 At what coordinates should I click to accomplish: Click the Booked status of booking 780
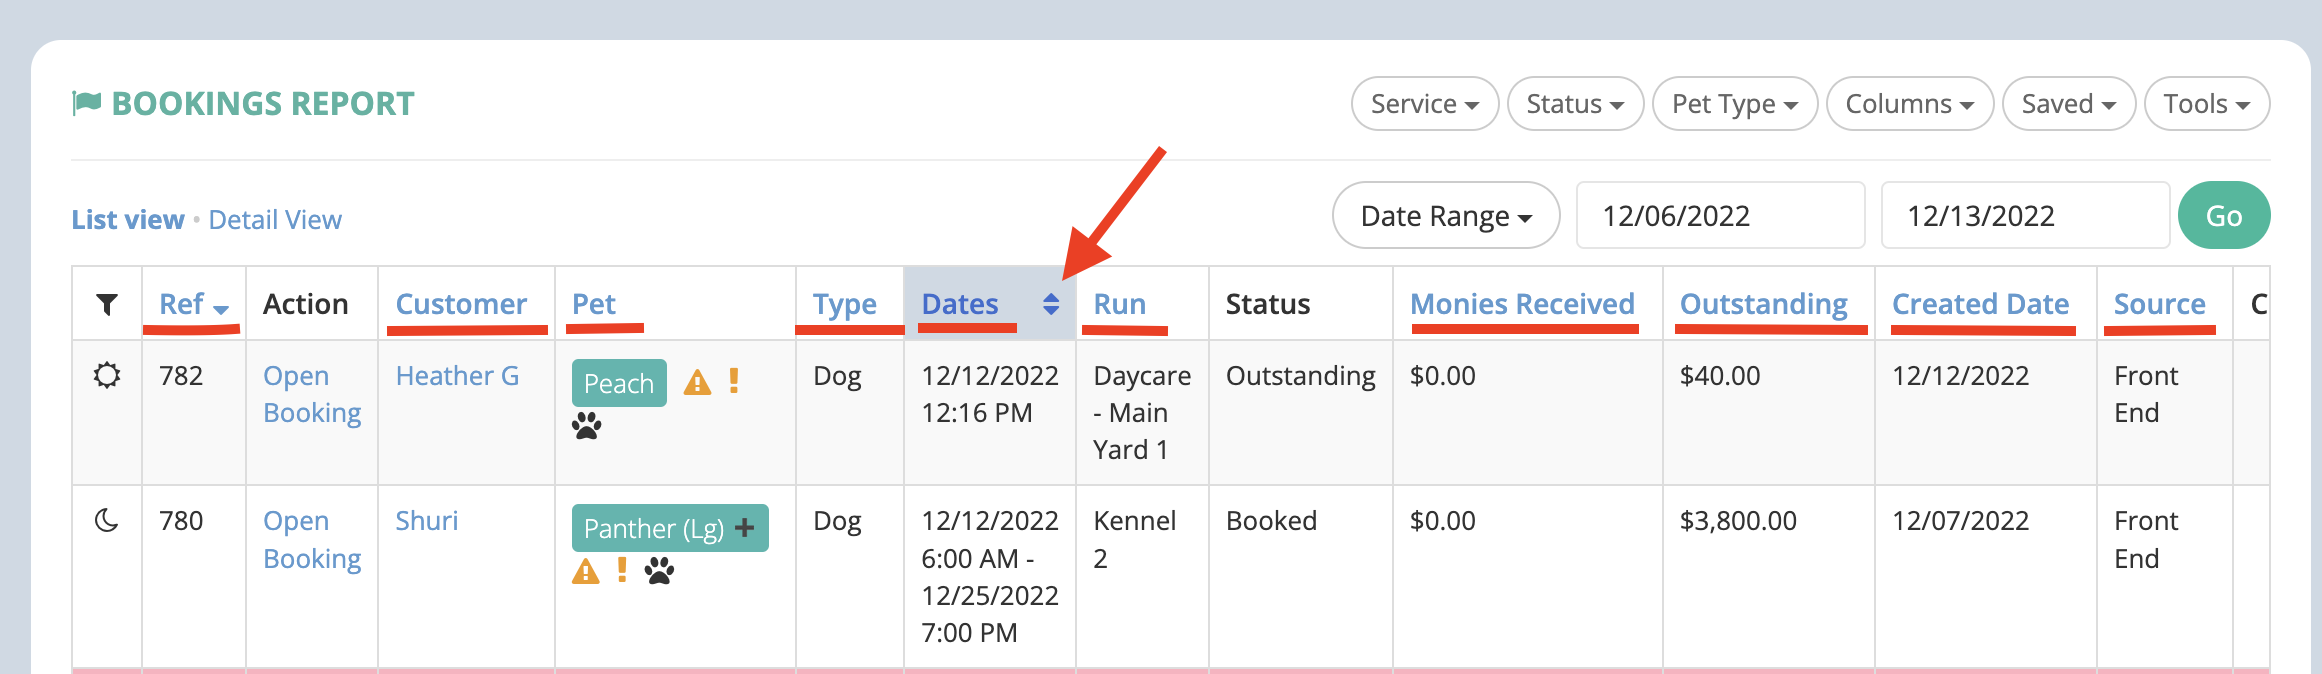[x=1271, y=520]
